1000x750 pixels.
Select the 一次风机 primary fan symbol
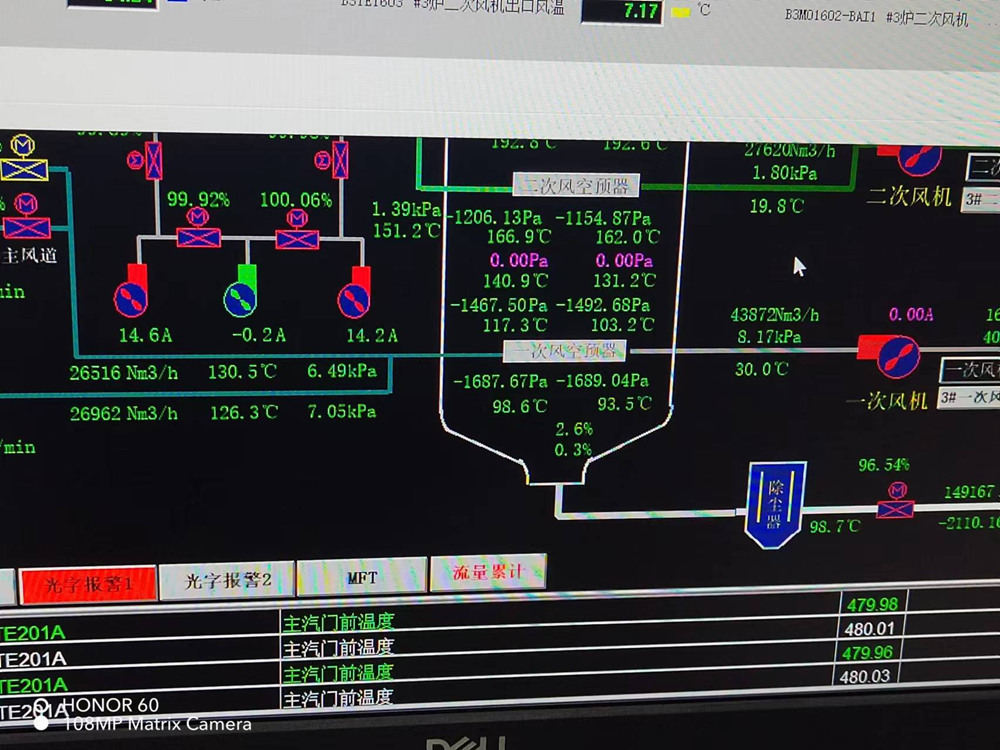click(888, 355)
